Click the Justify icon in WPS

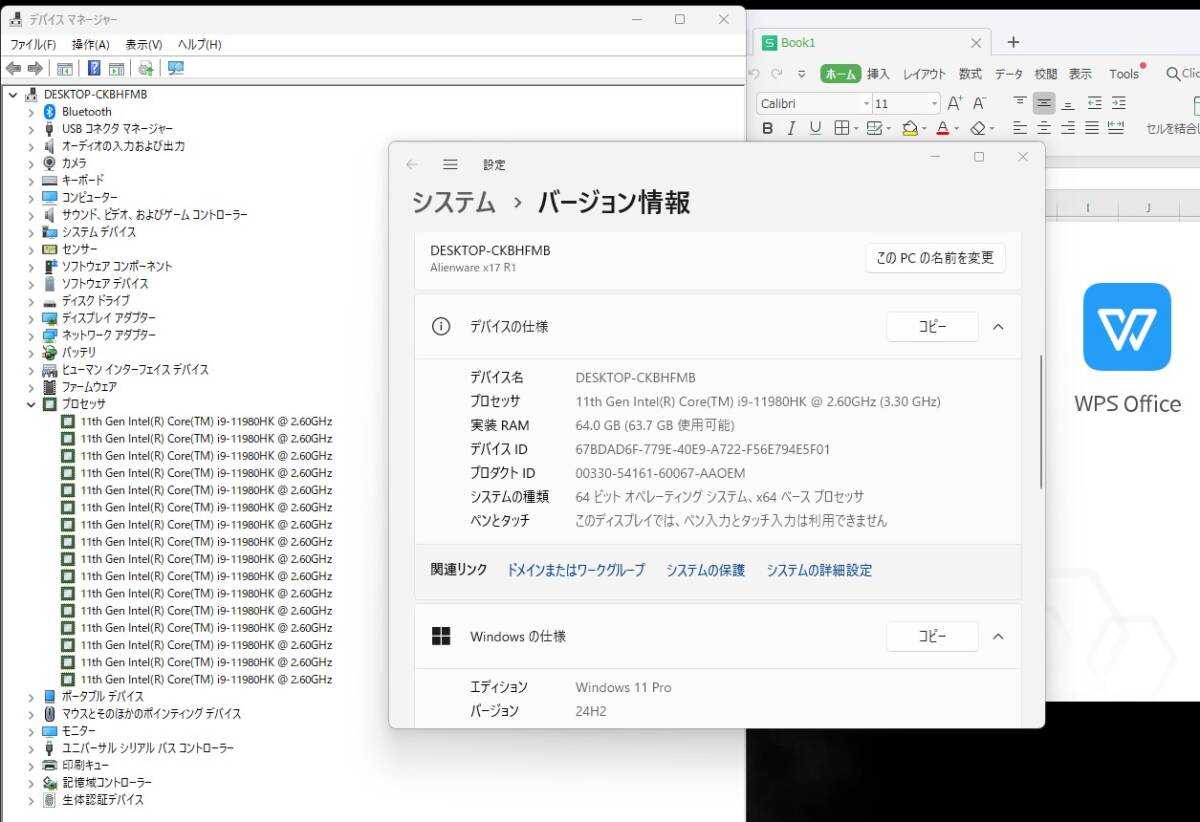[x=1092, y=128]
